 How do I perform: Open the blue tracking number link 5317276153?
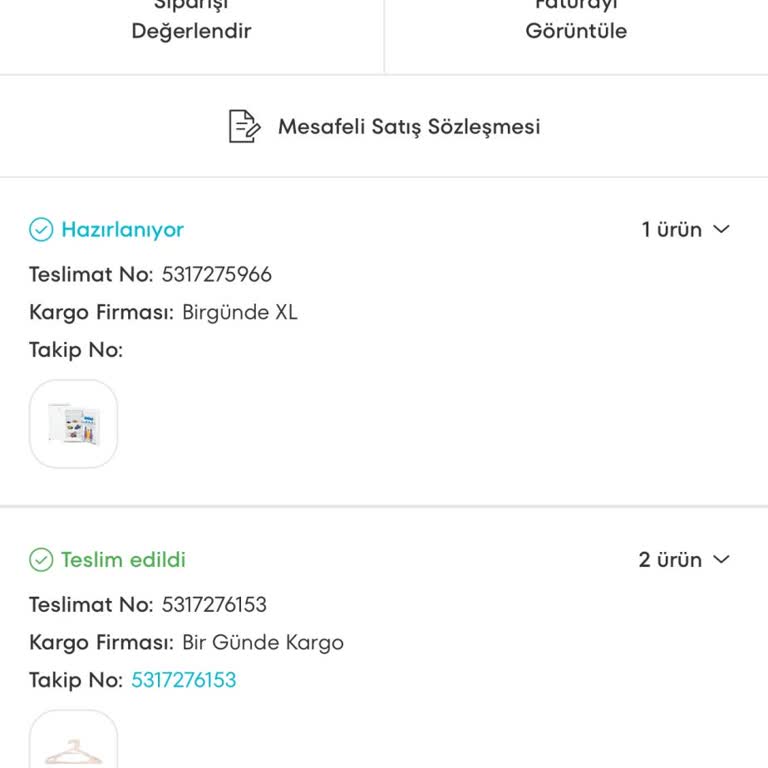pos(184,680)
